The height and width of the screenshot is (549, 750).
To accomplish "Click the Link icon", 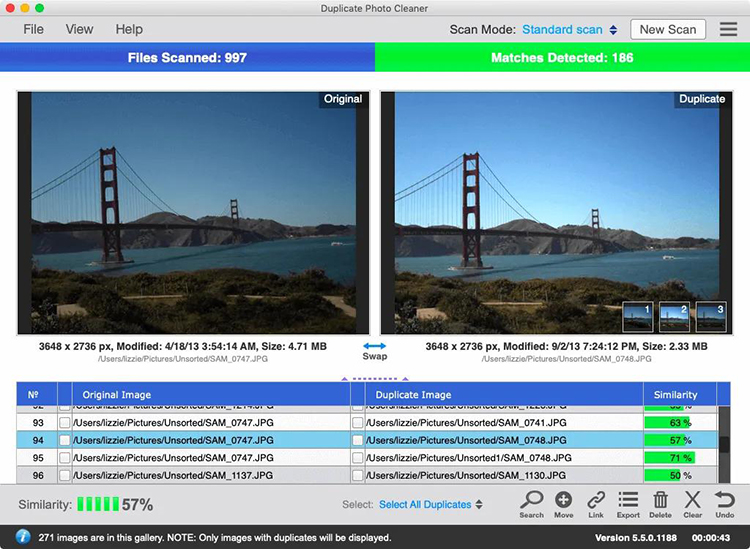I will tap(596, 504).
